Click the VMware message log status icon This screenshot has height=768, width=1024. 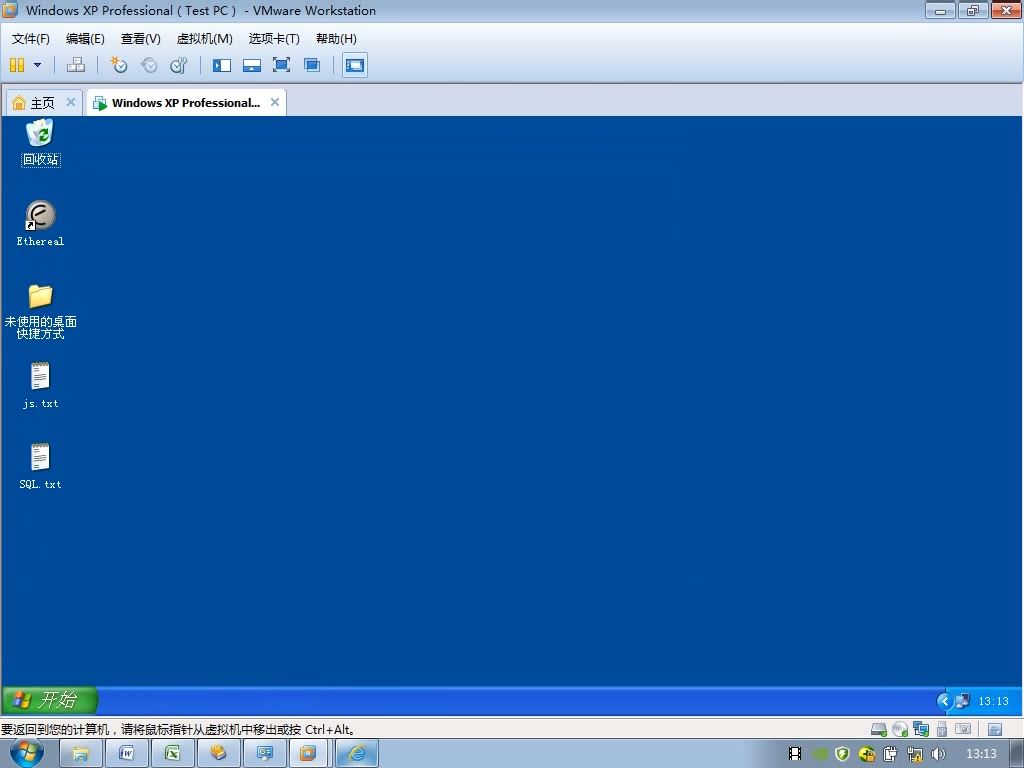[x=995, y=729]
